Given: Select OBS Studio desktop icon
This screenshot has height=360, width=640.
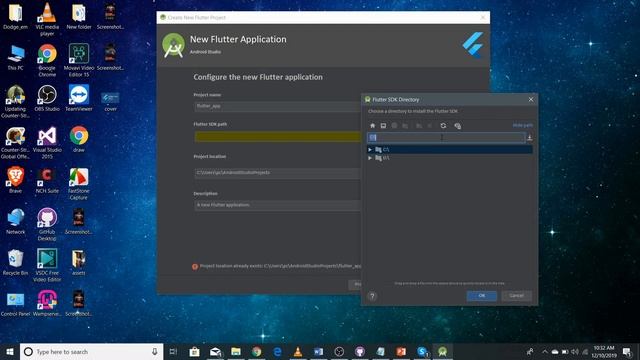Looking at the screenshot, I should 47,98.
